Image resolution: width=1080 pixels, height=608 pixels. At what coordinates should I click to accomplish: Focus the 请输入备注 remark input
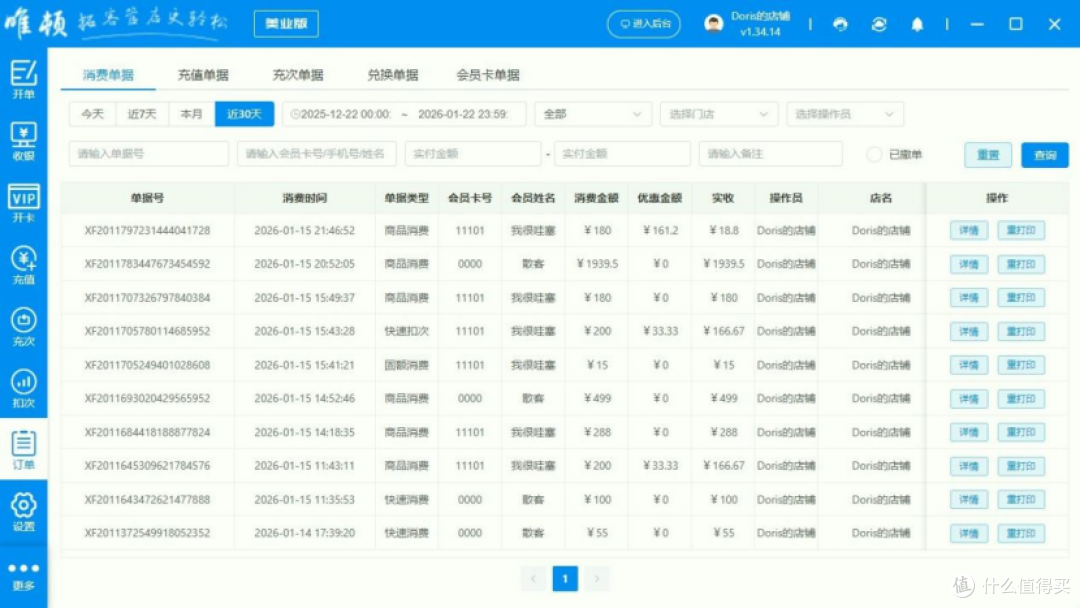point(771,154)
